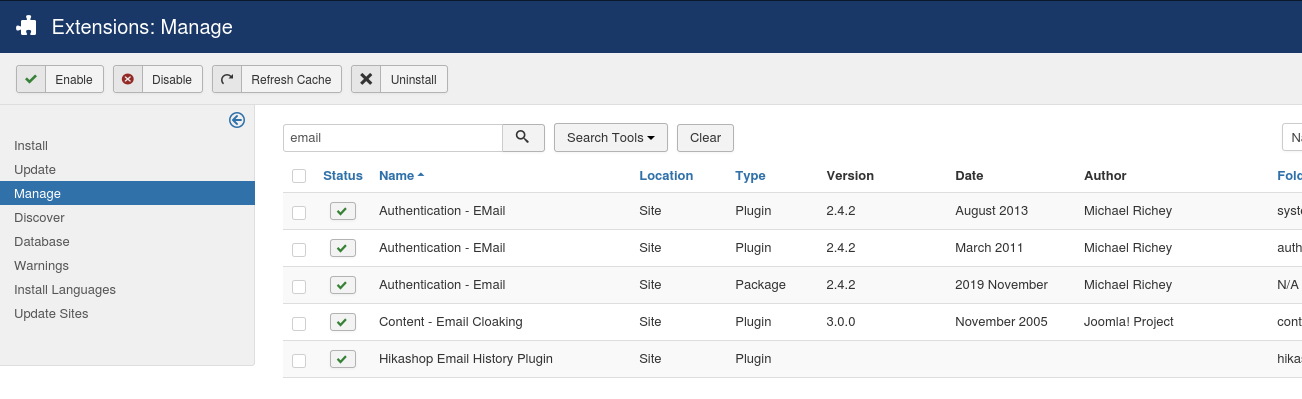Open Update Sites in the sidebar
Image resolution: width=1302 pixels, height=399 pixels.
[x=51, y=313]
